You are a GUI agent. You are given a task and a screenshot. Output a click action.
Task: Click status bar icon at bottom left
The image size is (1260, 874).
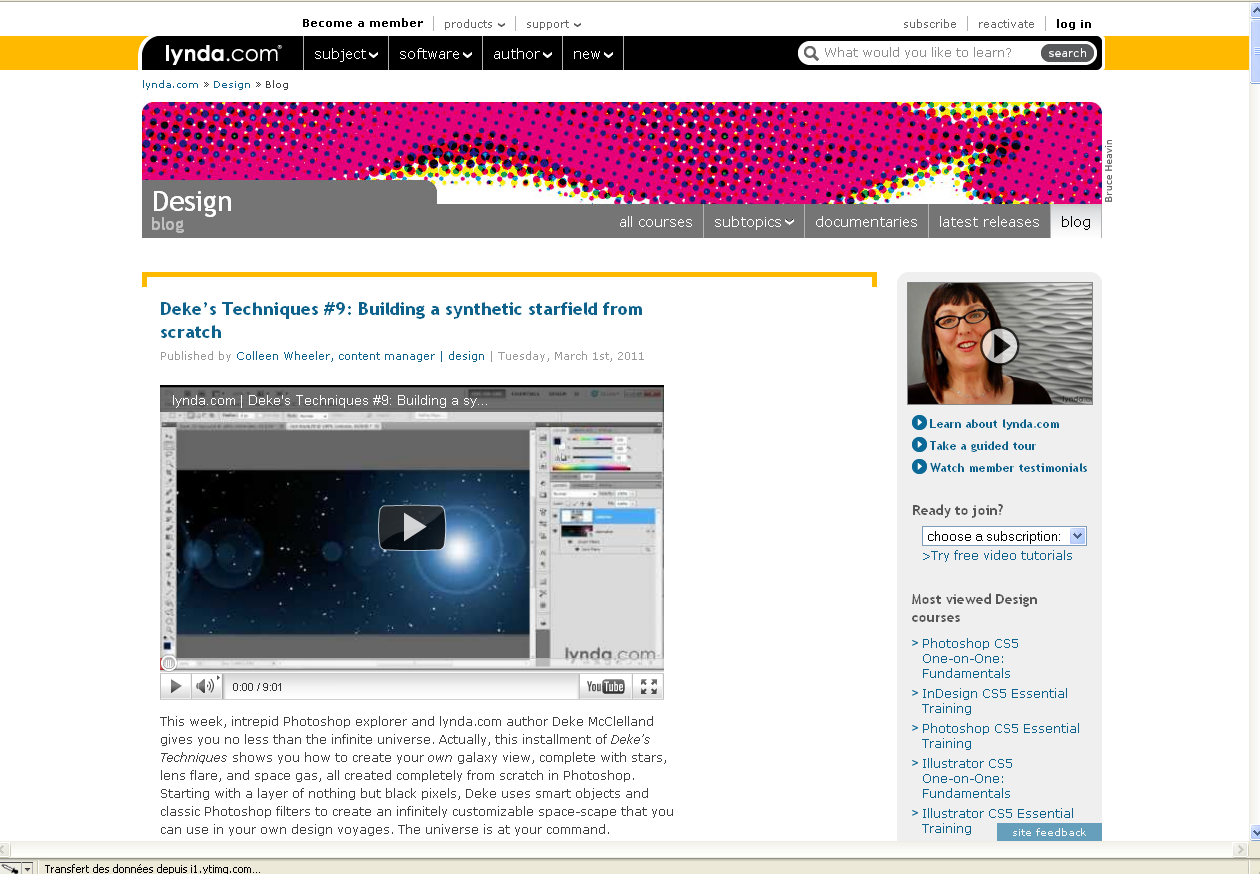point(10,868)
